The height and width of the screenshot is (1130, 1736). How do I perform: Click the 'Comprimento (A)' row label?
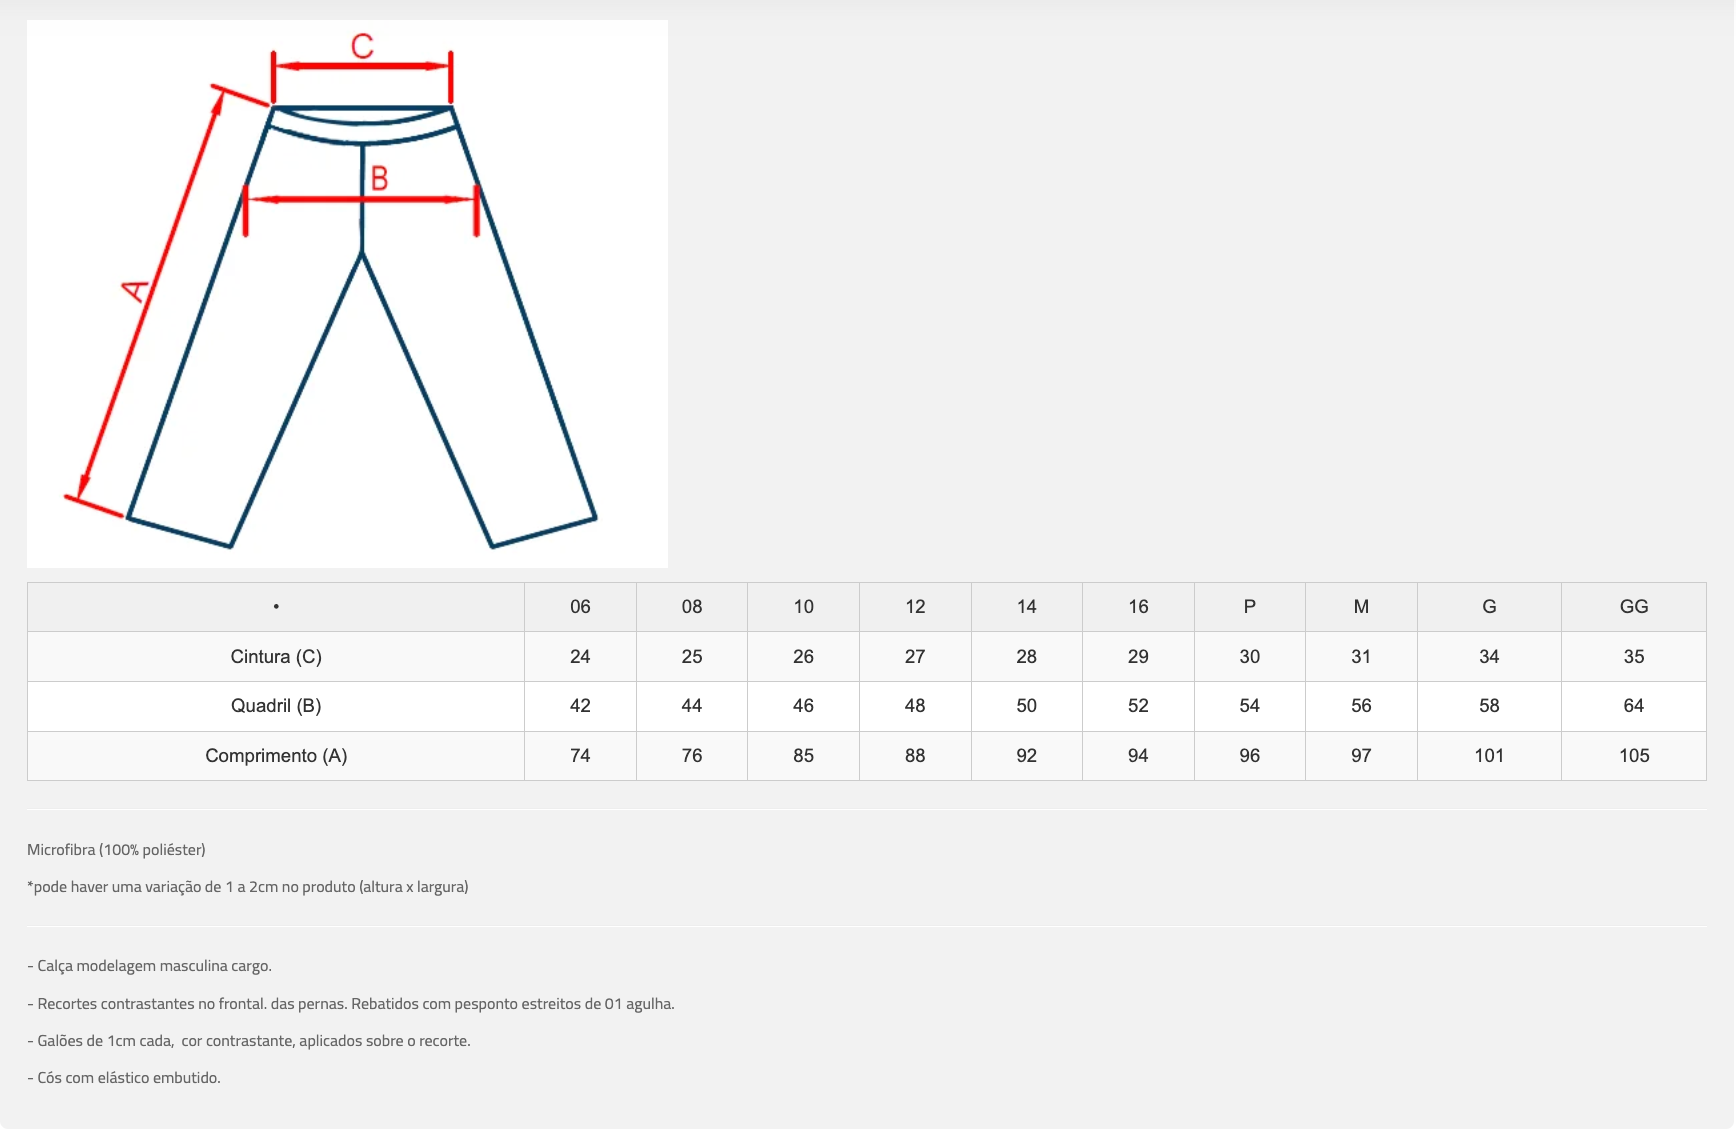pos(276,756)
